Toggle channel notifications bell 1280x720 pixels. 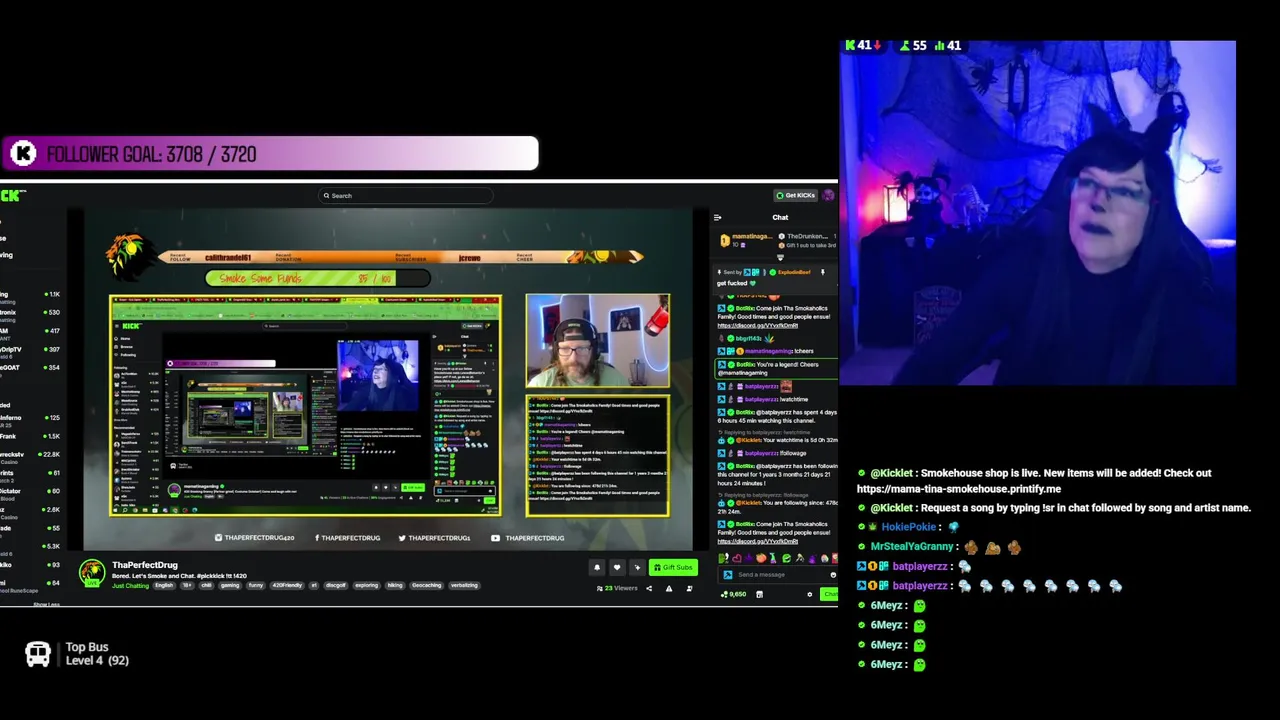click(x=597, y=567)
